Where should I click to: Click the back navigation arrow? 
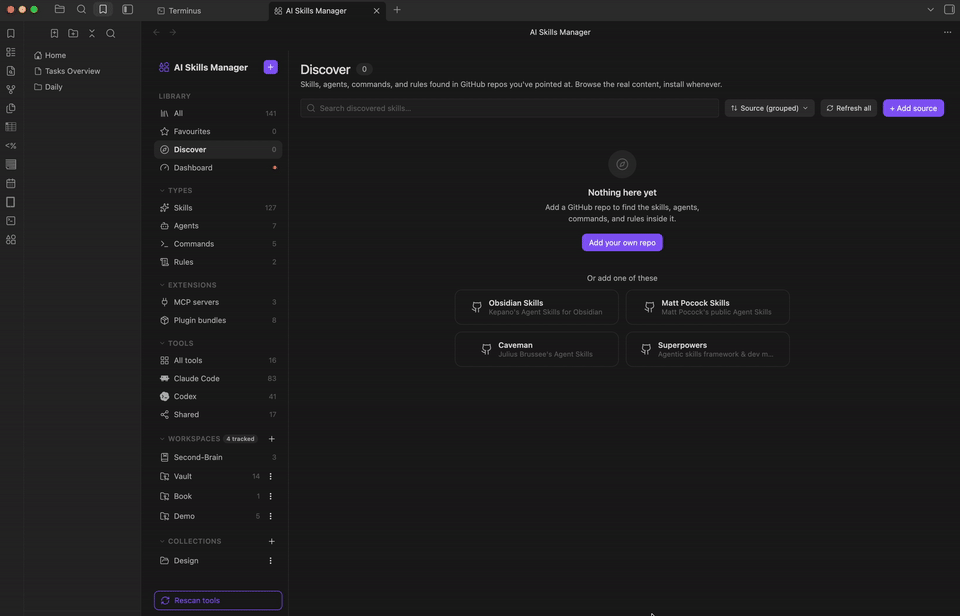(157, 32)
